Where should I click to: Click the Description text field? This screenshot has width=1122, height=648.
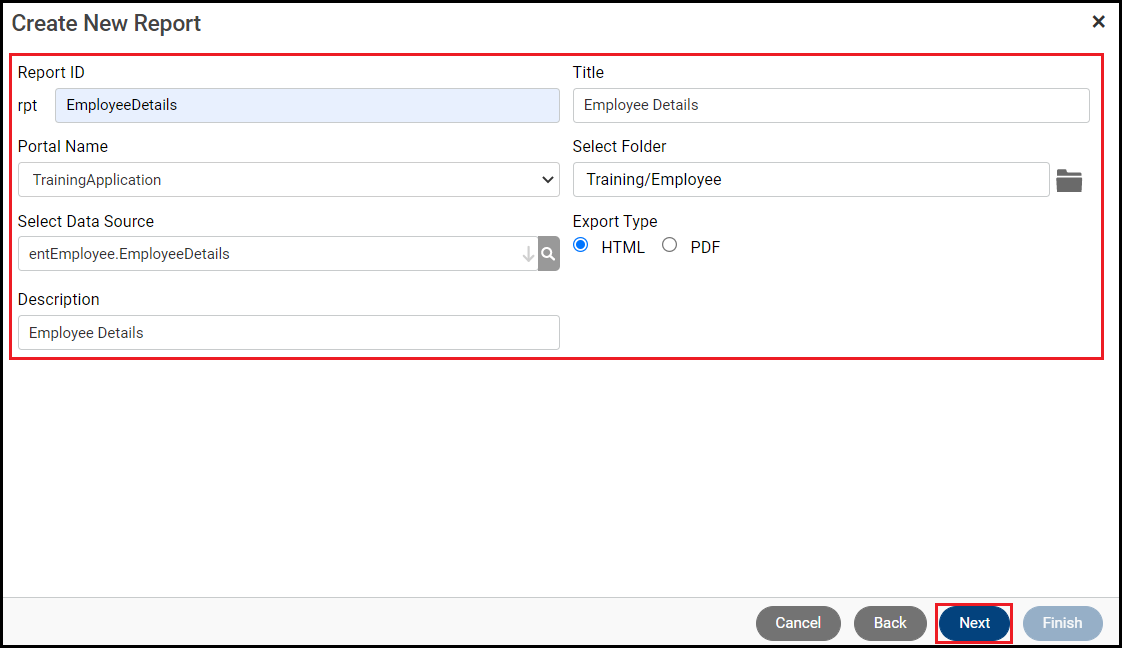point(288,333)
